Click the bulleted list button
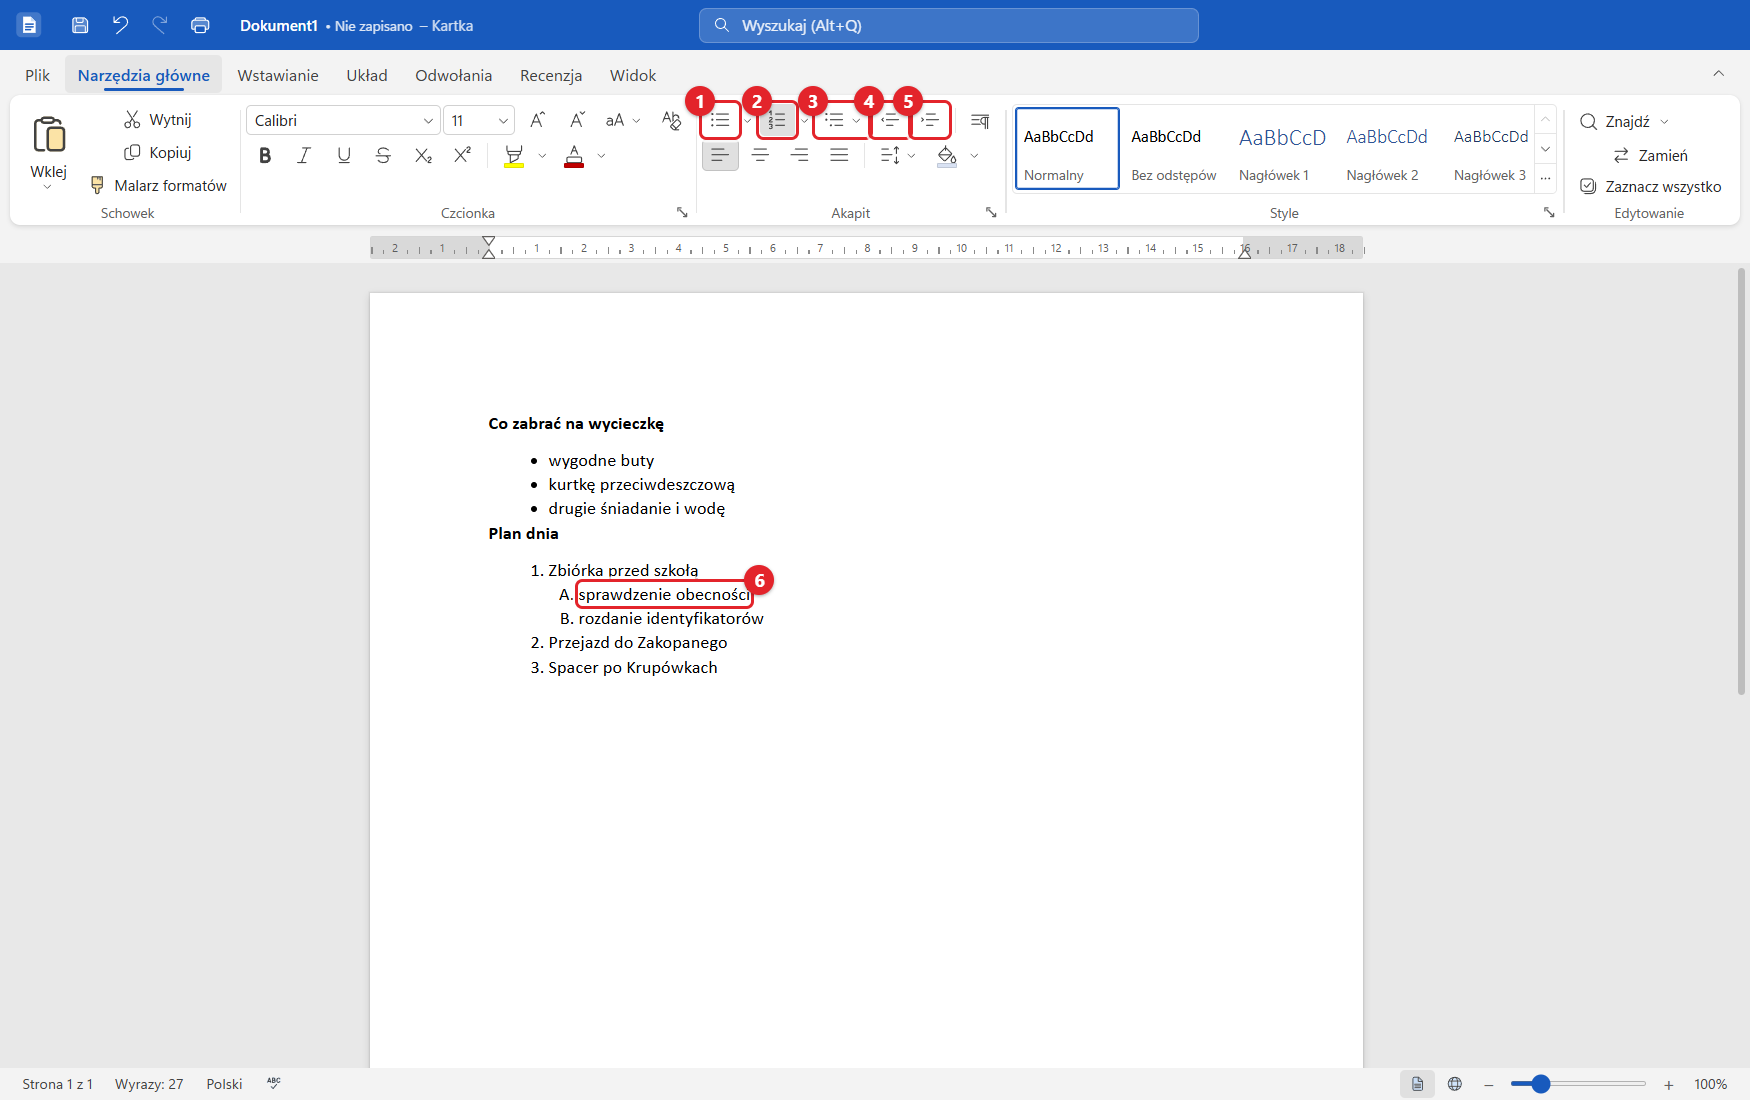 720,120
